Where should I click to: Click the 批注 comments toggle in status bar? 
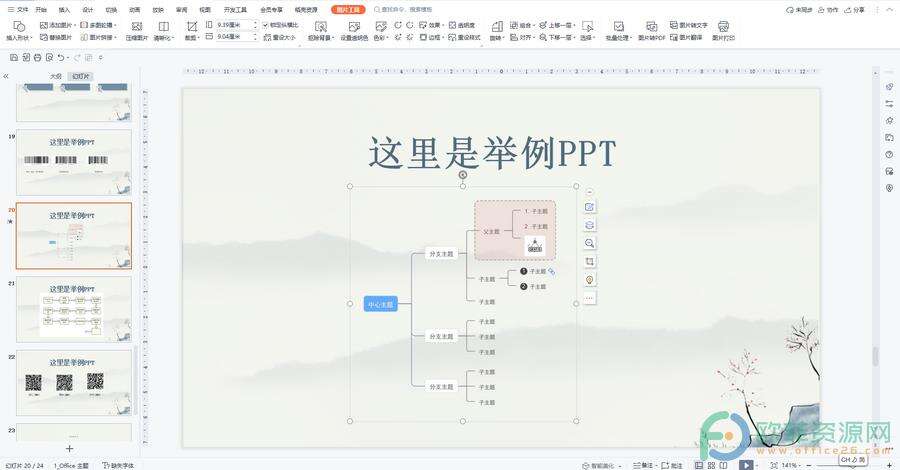pyautogui.click(x=672, y=465)
